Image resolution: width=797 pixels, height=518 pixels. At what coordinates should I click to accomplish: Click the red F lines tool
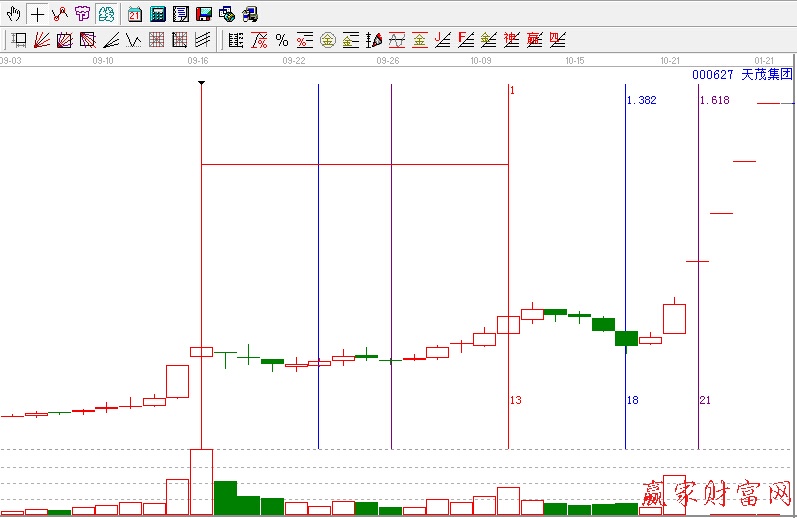(x=465, y=40)
